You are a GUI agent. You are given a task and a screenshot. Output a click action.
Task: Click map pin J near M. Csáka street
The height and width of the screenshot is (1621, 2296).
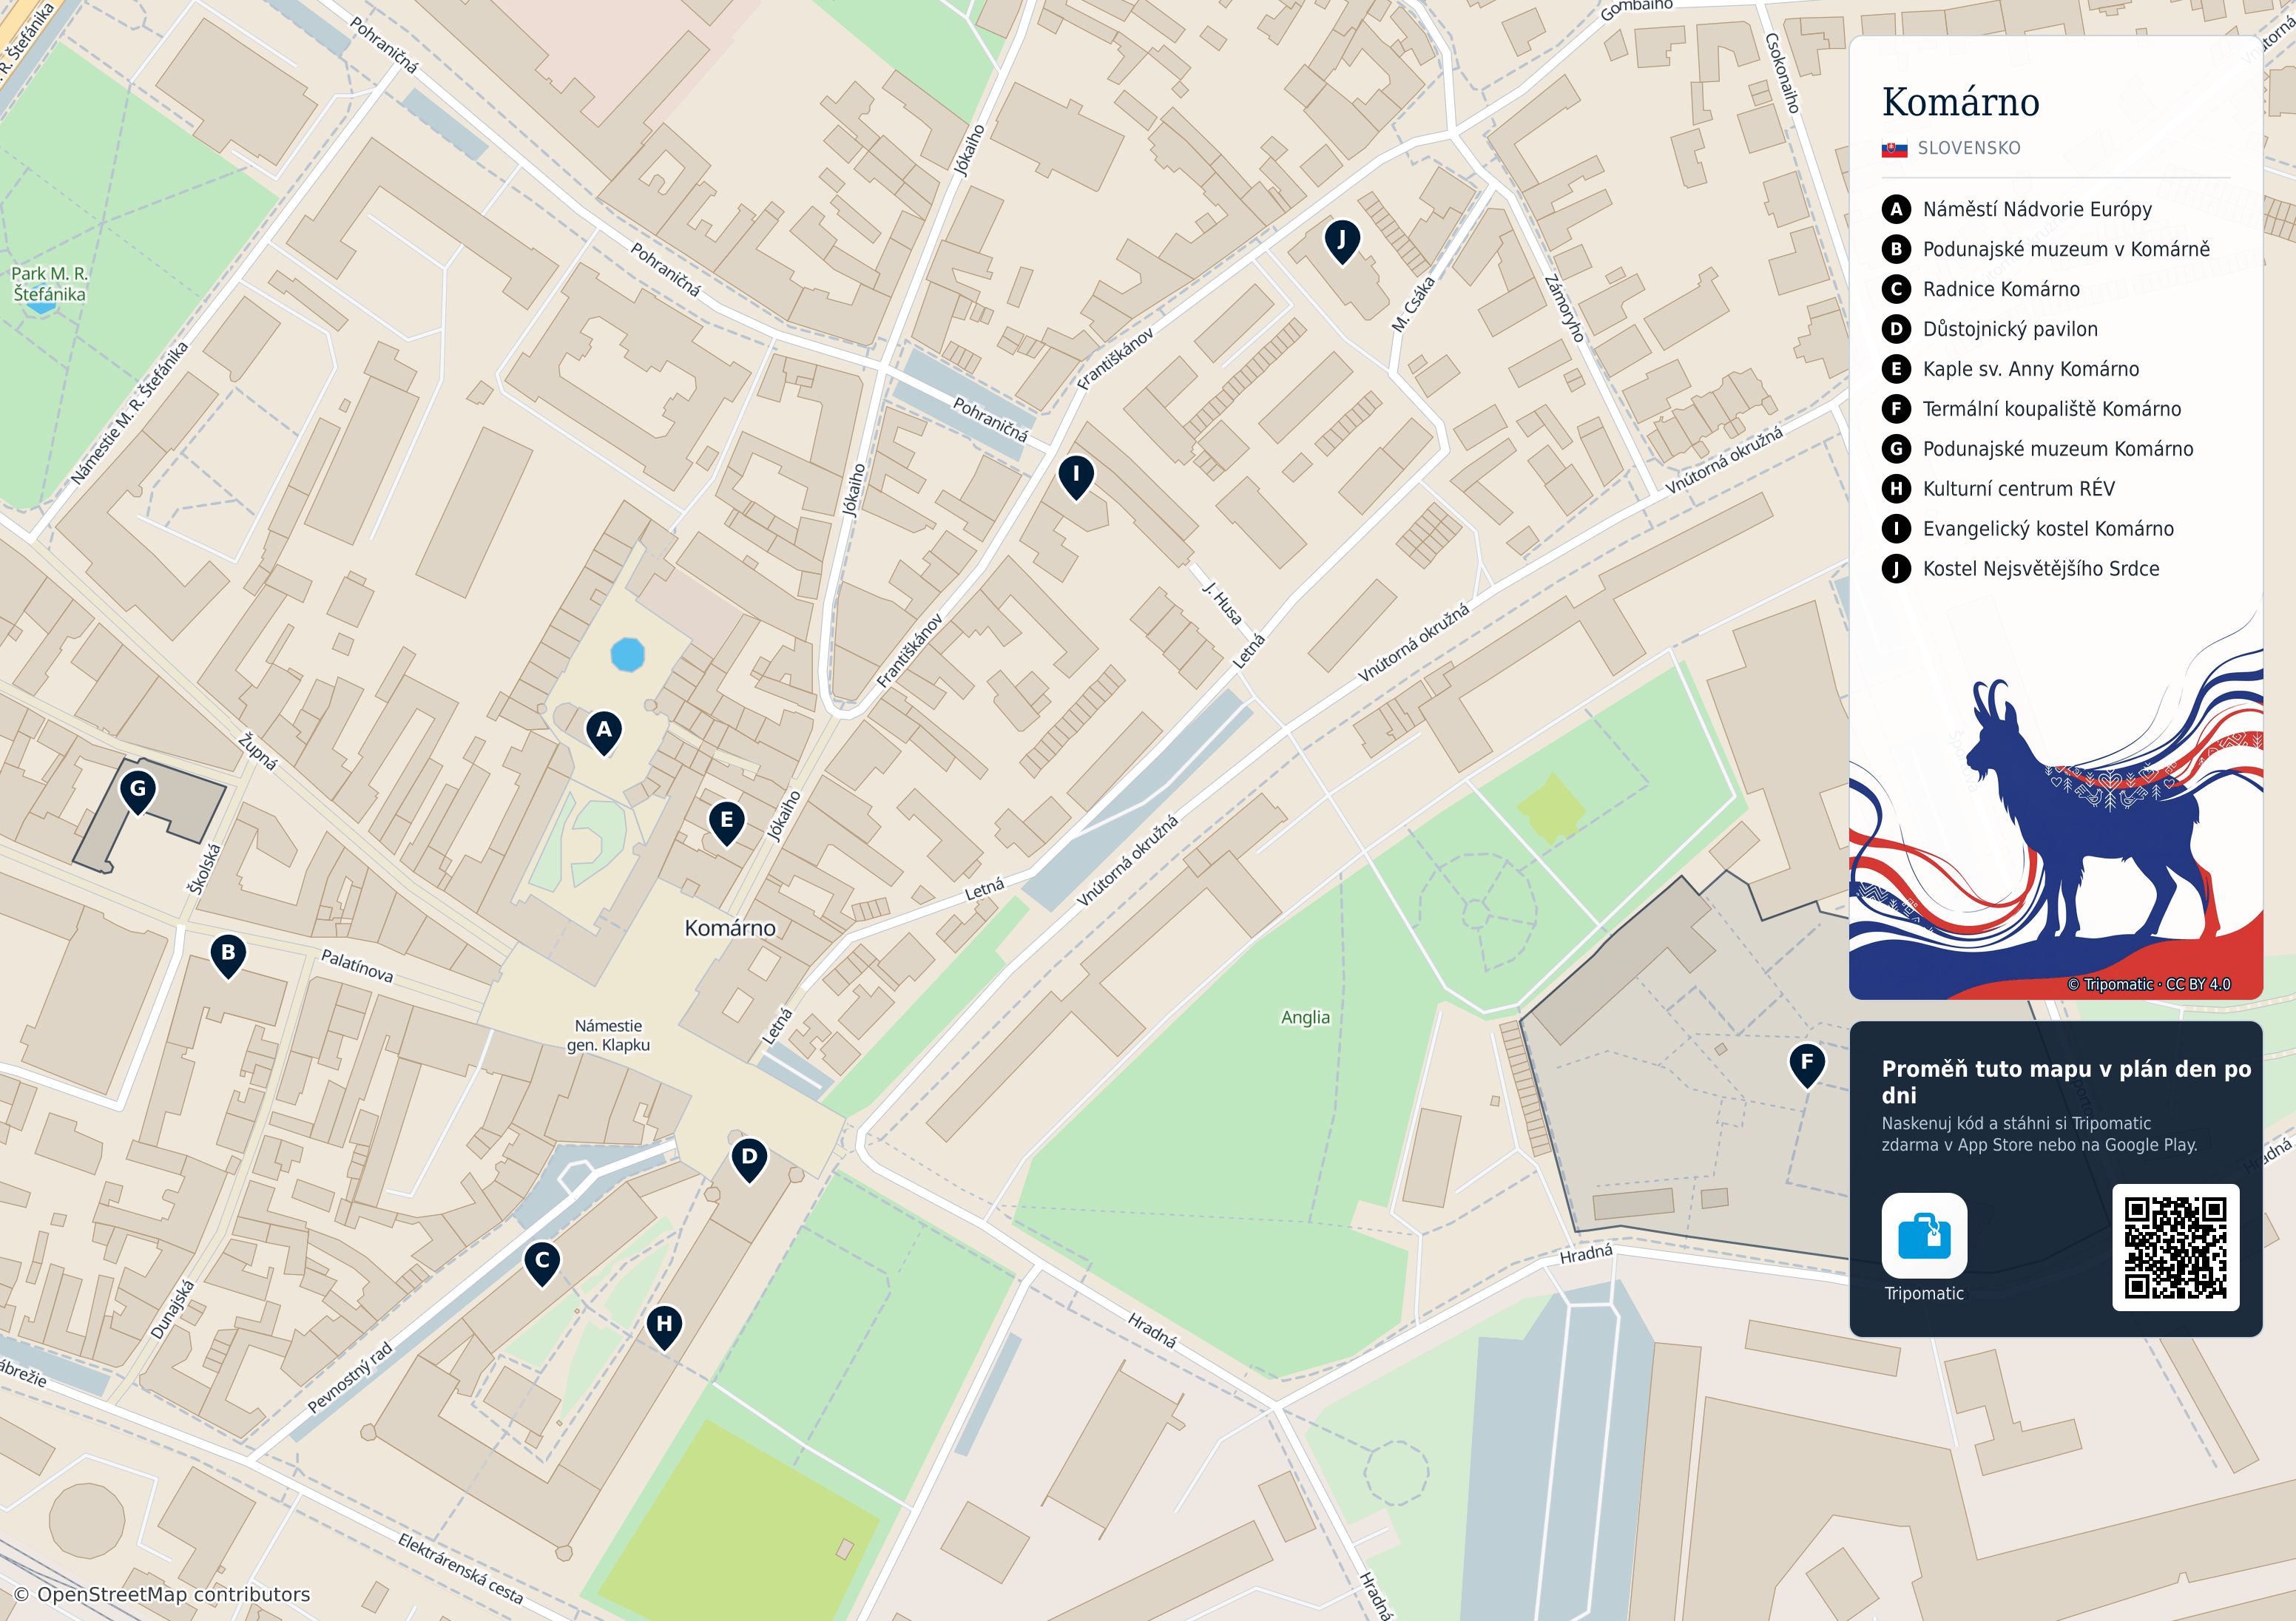click(1342, 241)
